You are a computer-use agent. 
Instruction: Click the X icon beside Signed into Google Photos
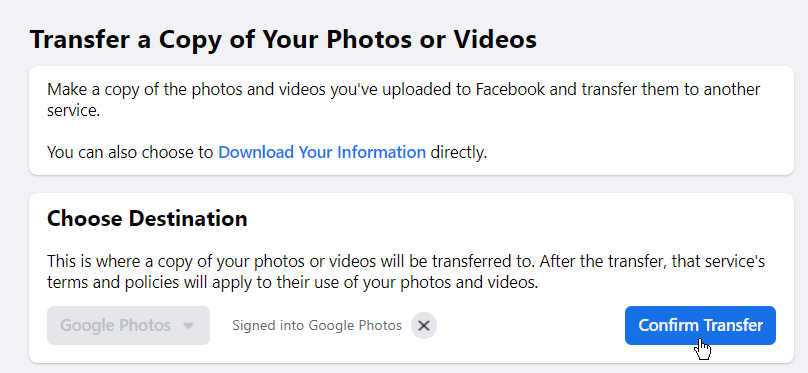tap(424, 326)
